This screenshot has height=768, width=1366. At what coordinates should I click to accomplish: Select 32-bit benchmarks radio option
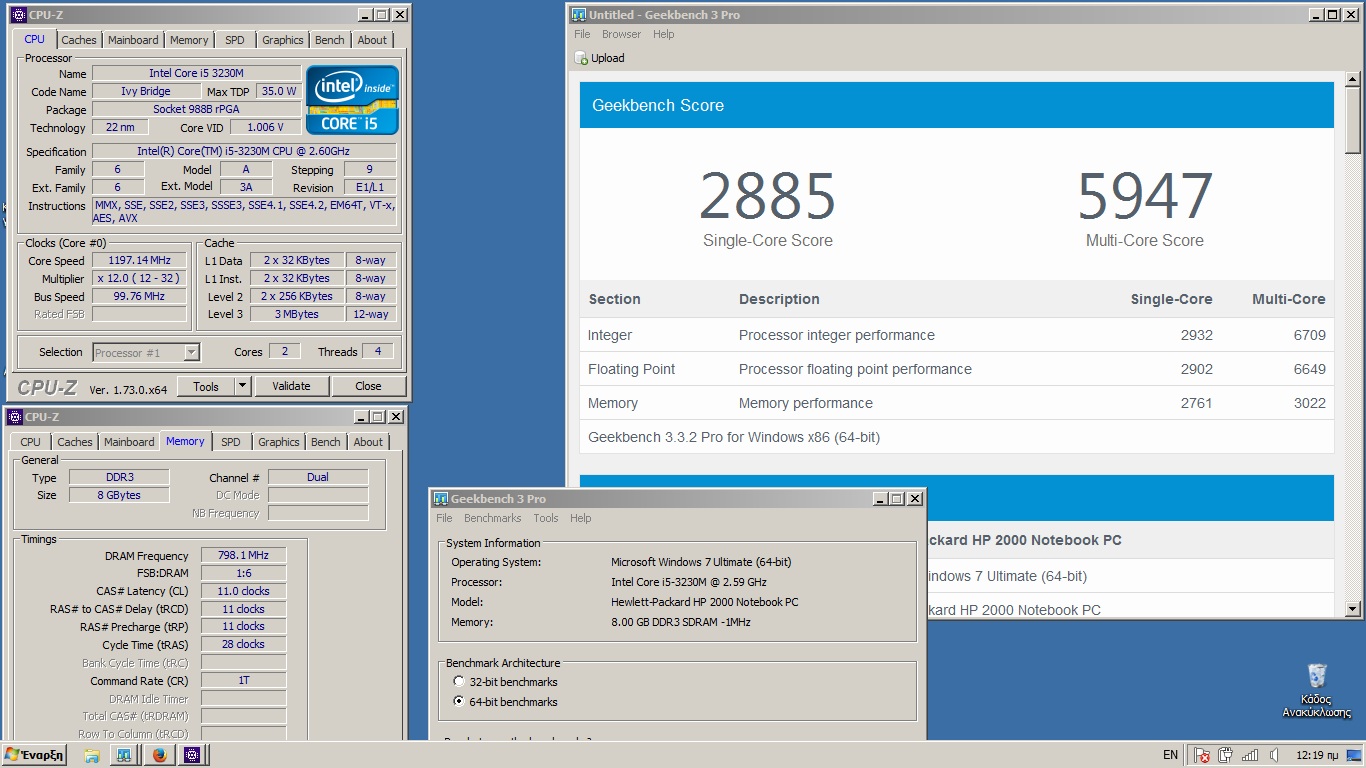point(459,682)
